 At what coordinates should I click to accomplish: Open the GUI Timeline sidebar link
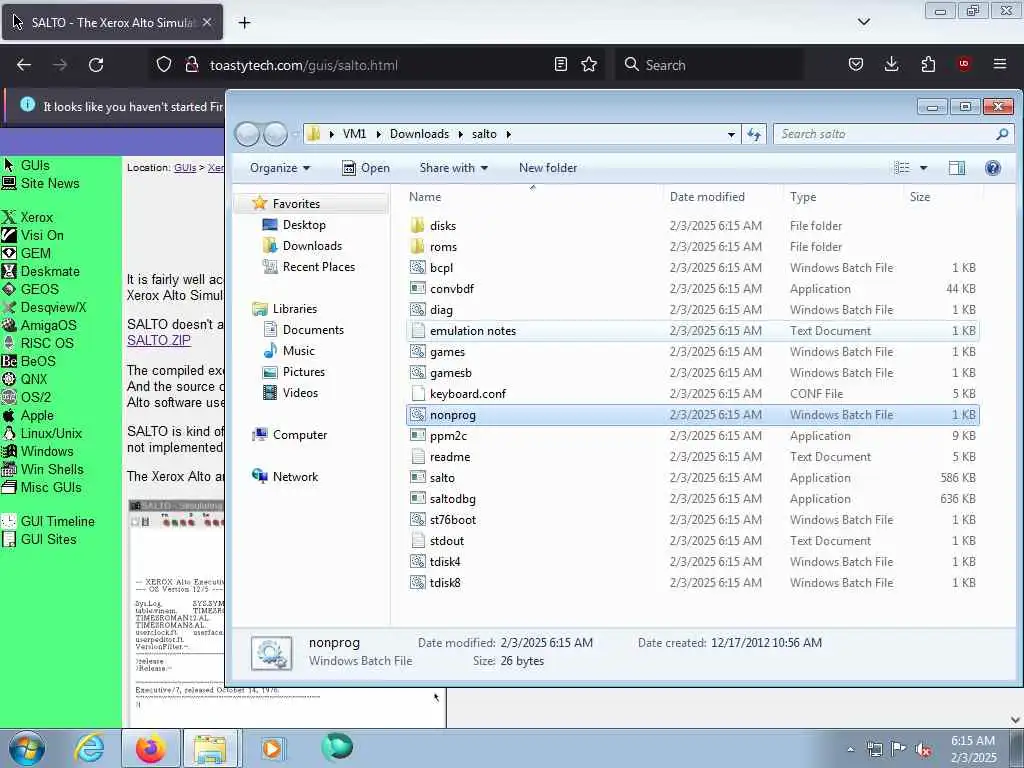tap(57, 521)
